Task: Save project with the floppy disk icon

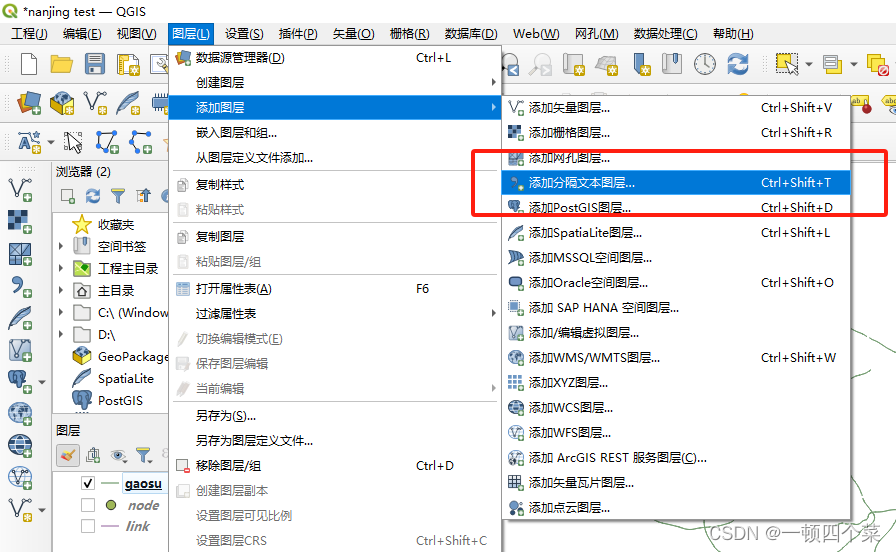Action: tap(95, 64)
